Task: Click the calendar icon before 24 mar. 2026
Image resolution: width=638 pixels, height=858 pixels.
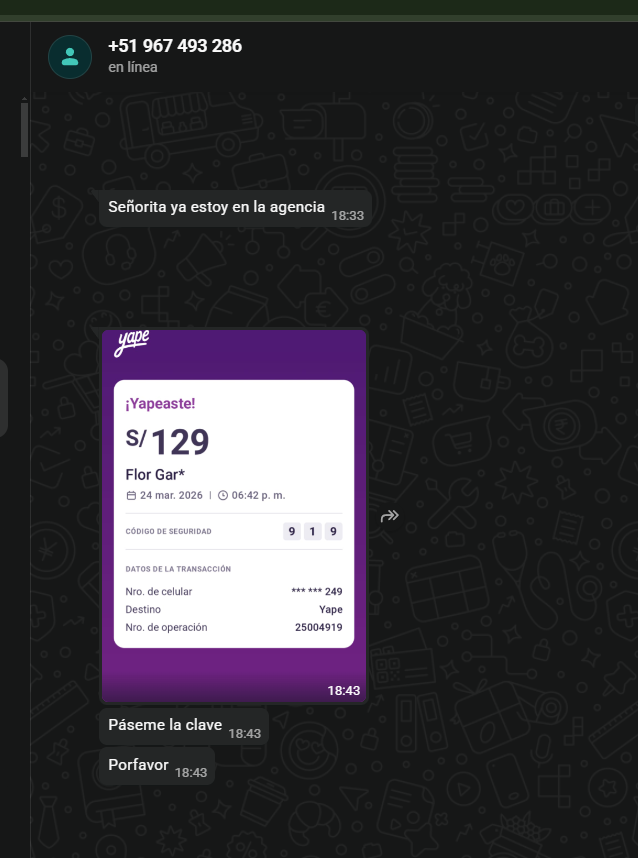Action: pyautogui.click(x=131, y=495)
